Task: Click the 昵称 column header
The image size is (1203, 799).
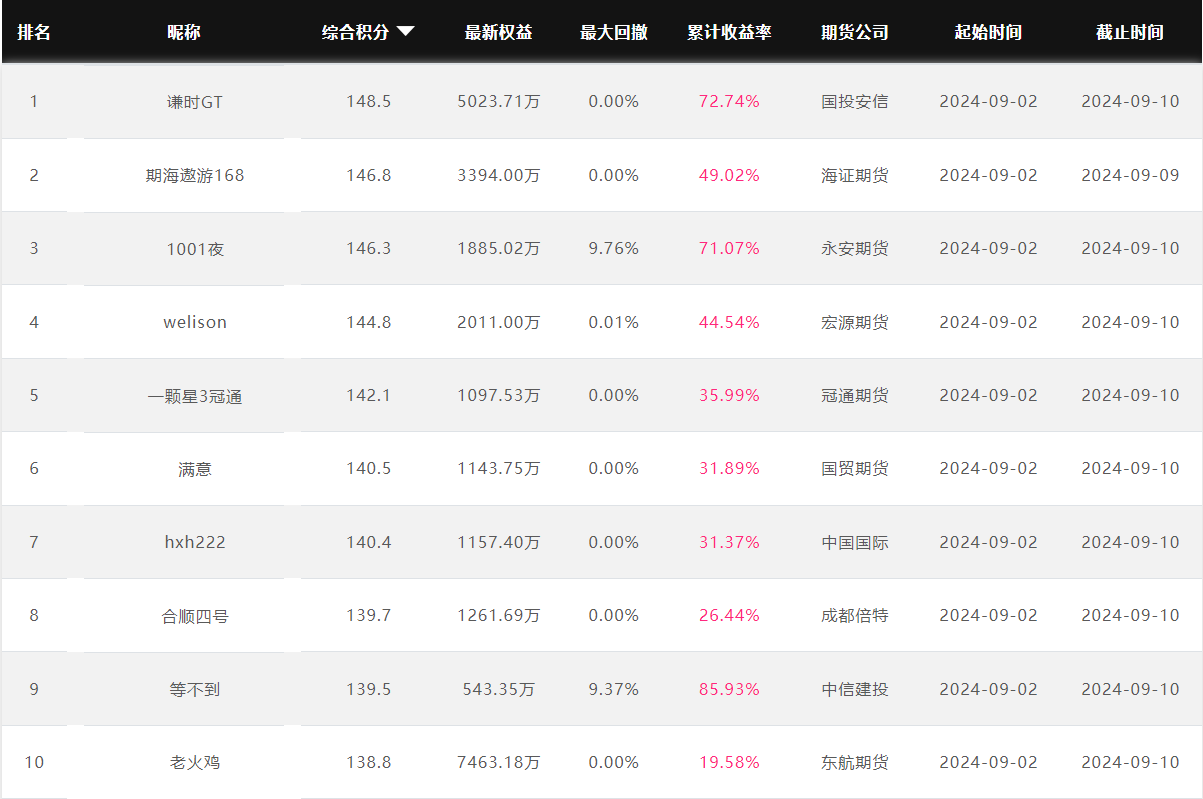Action: tap(184, 32)
